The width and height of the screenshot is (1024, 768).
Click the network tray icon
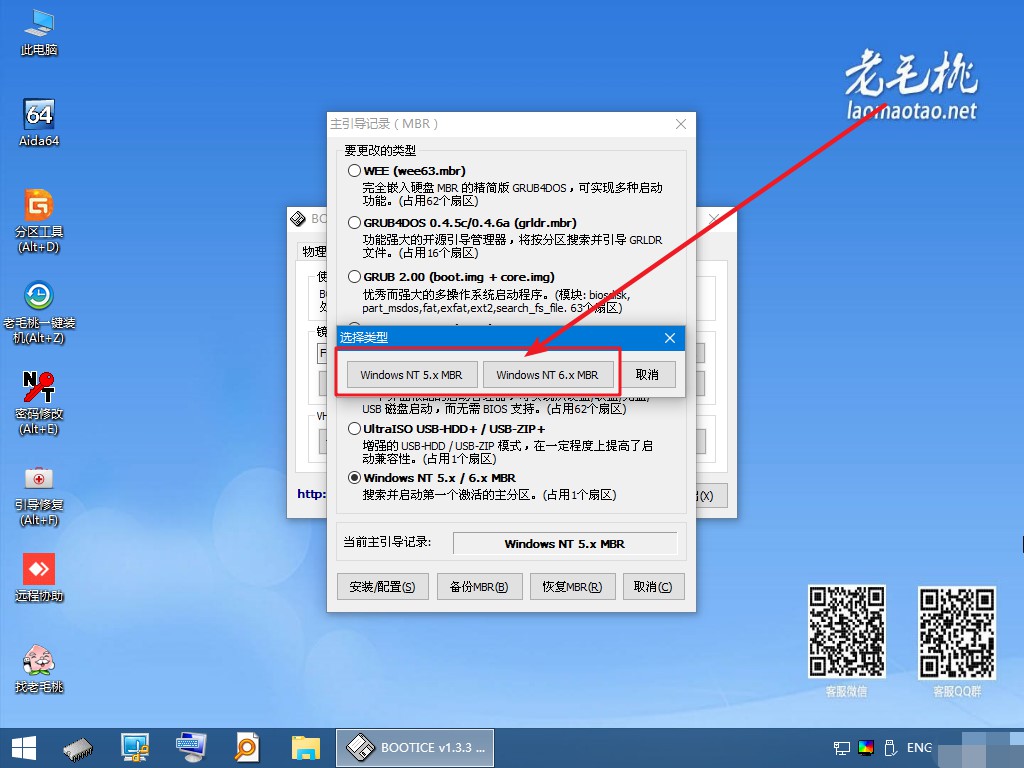tap(842, 748)
